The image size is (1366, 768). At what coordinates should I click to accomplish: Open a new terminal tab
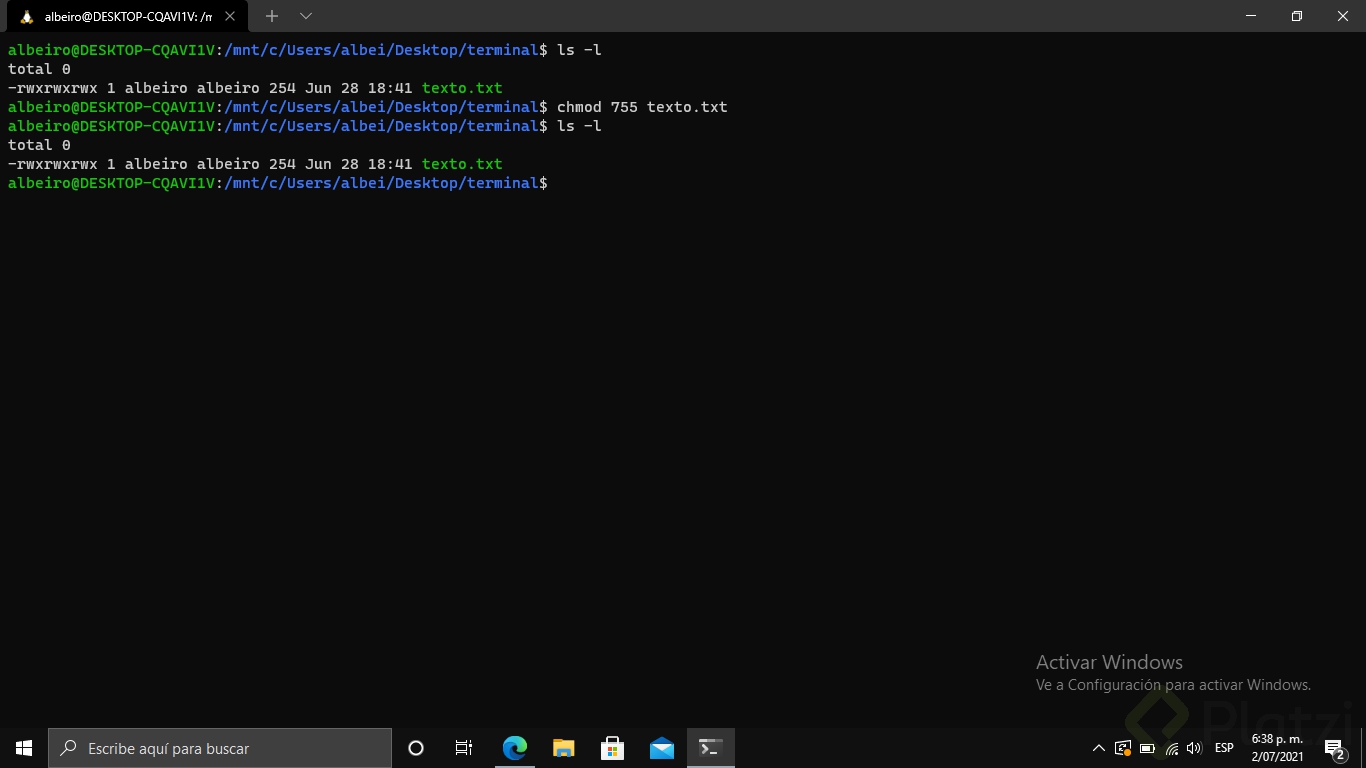[271, 17]
